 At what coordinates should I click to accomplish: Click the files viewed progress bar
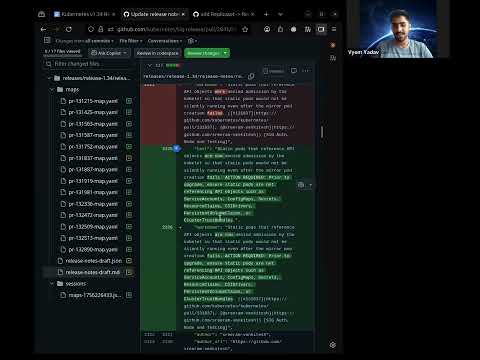tap(63, 56)
